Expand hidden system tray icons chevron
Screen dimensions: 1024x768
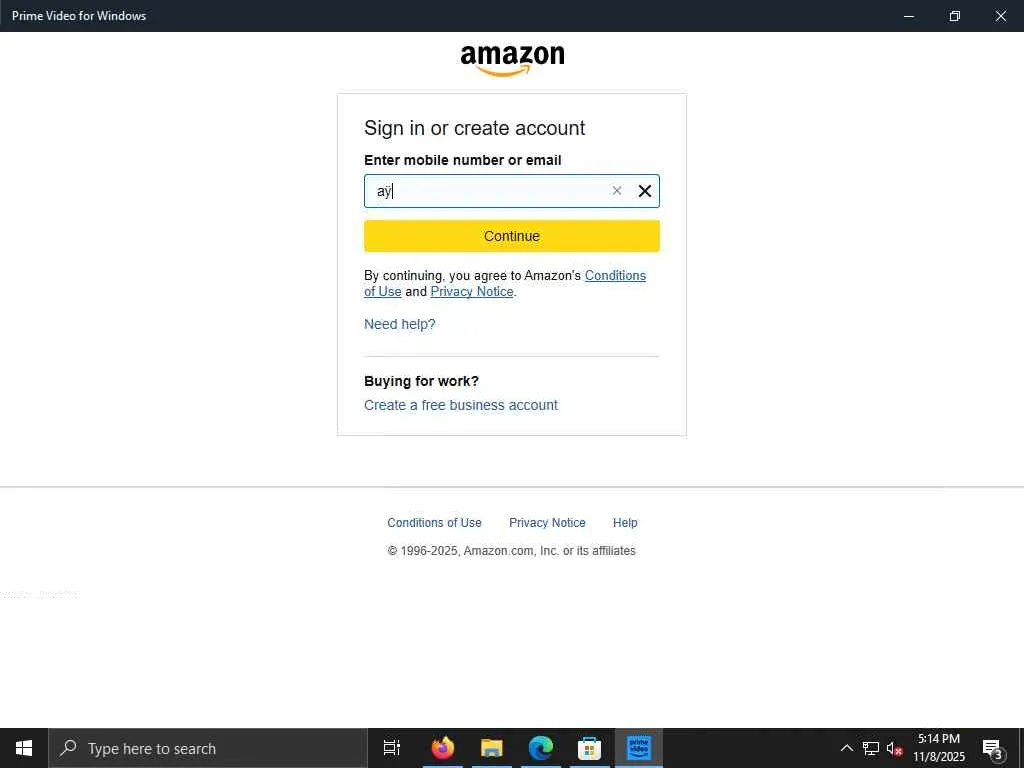846,748
